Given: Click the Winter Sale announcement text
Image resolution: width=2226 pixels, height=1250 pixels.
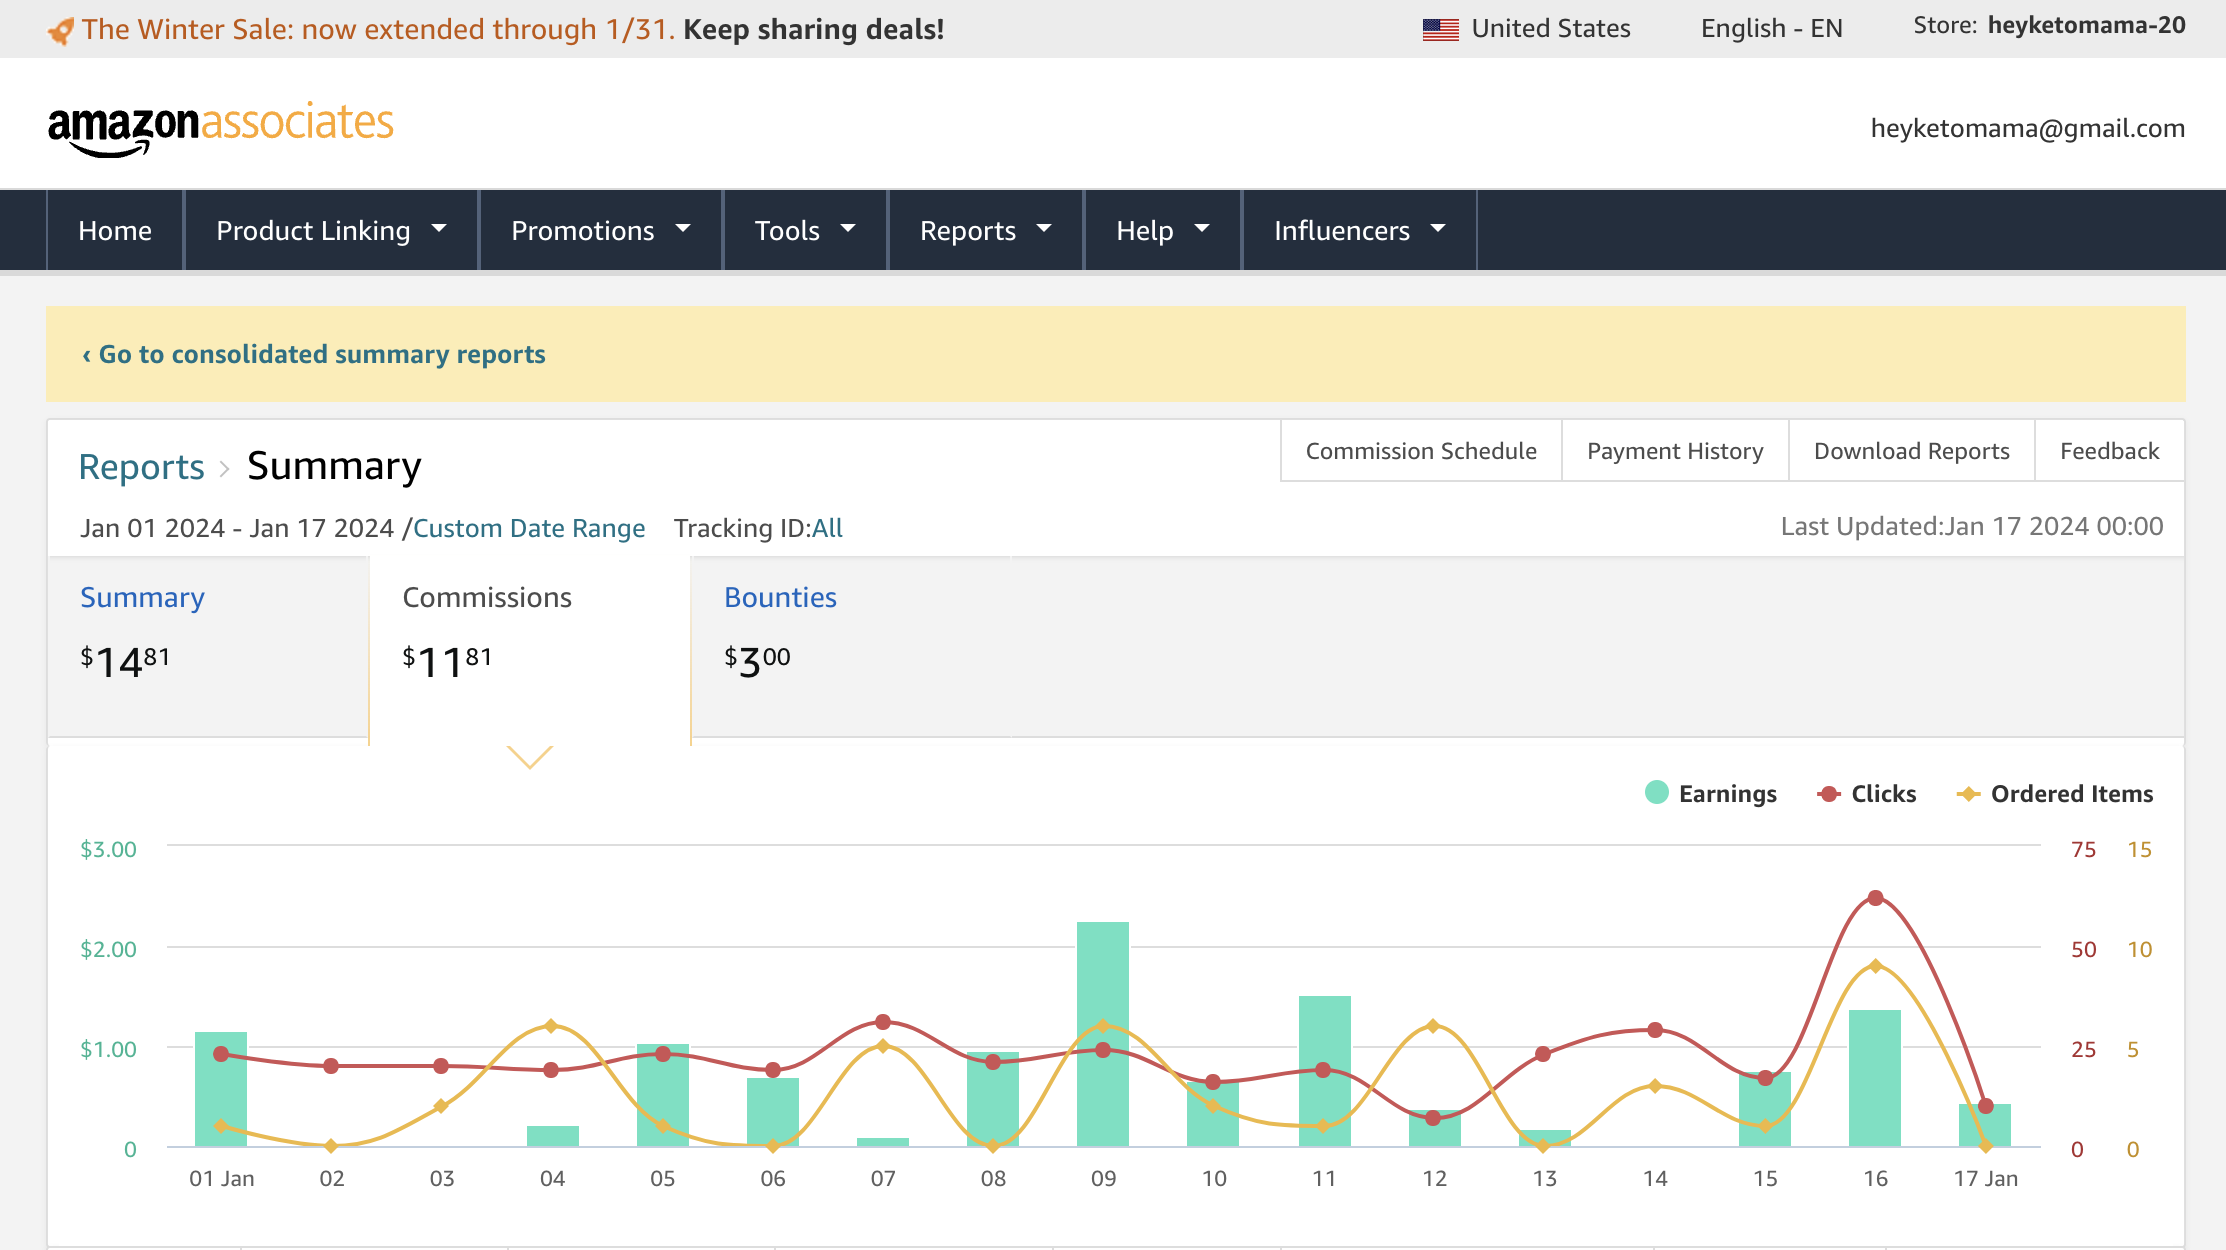Looking at the screenshot, I should coord(513,29).
